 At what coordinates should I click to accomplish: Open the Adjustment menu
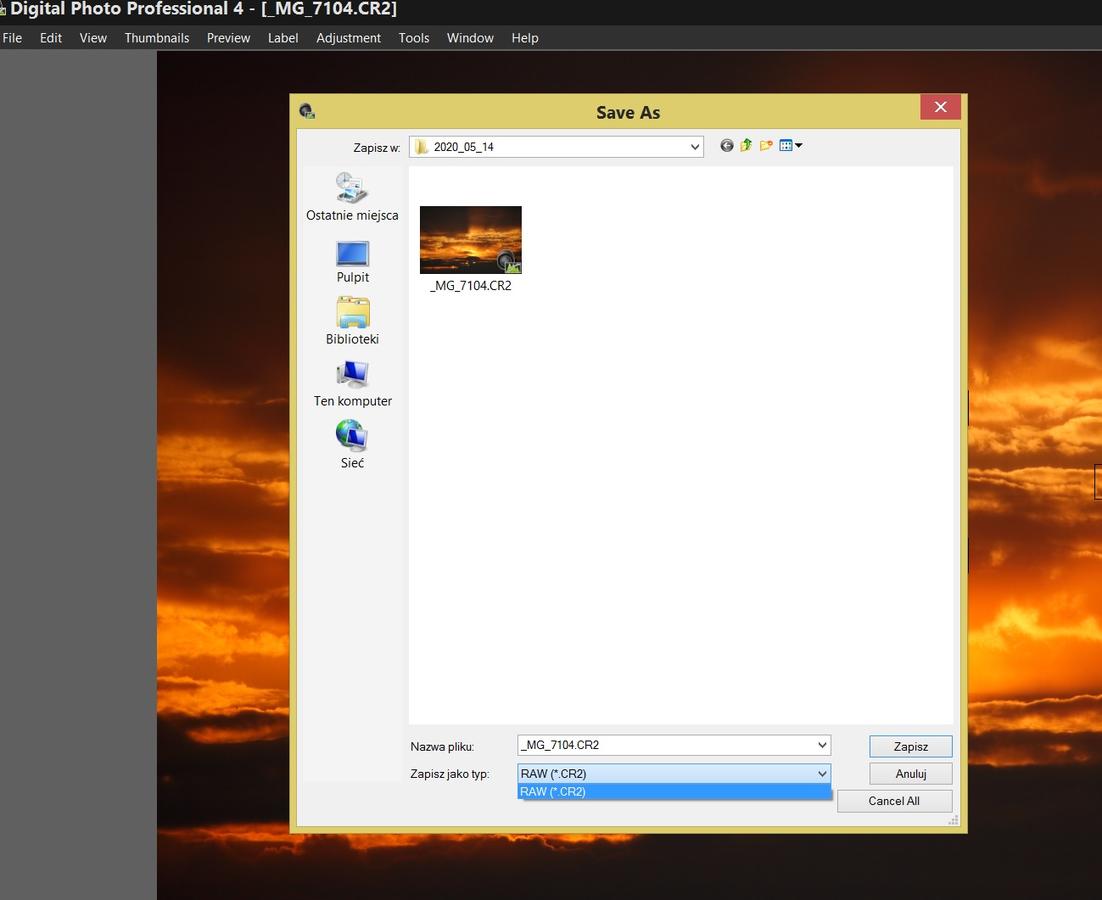(x=348, y=38)
